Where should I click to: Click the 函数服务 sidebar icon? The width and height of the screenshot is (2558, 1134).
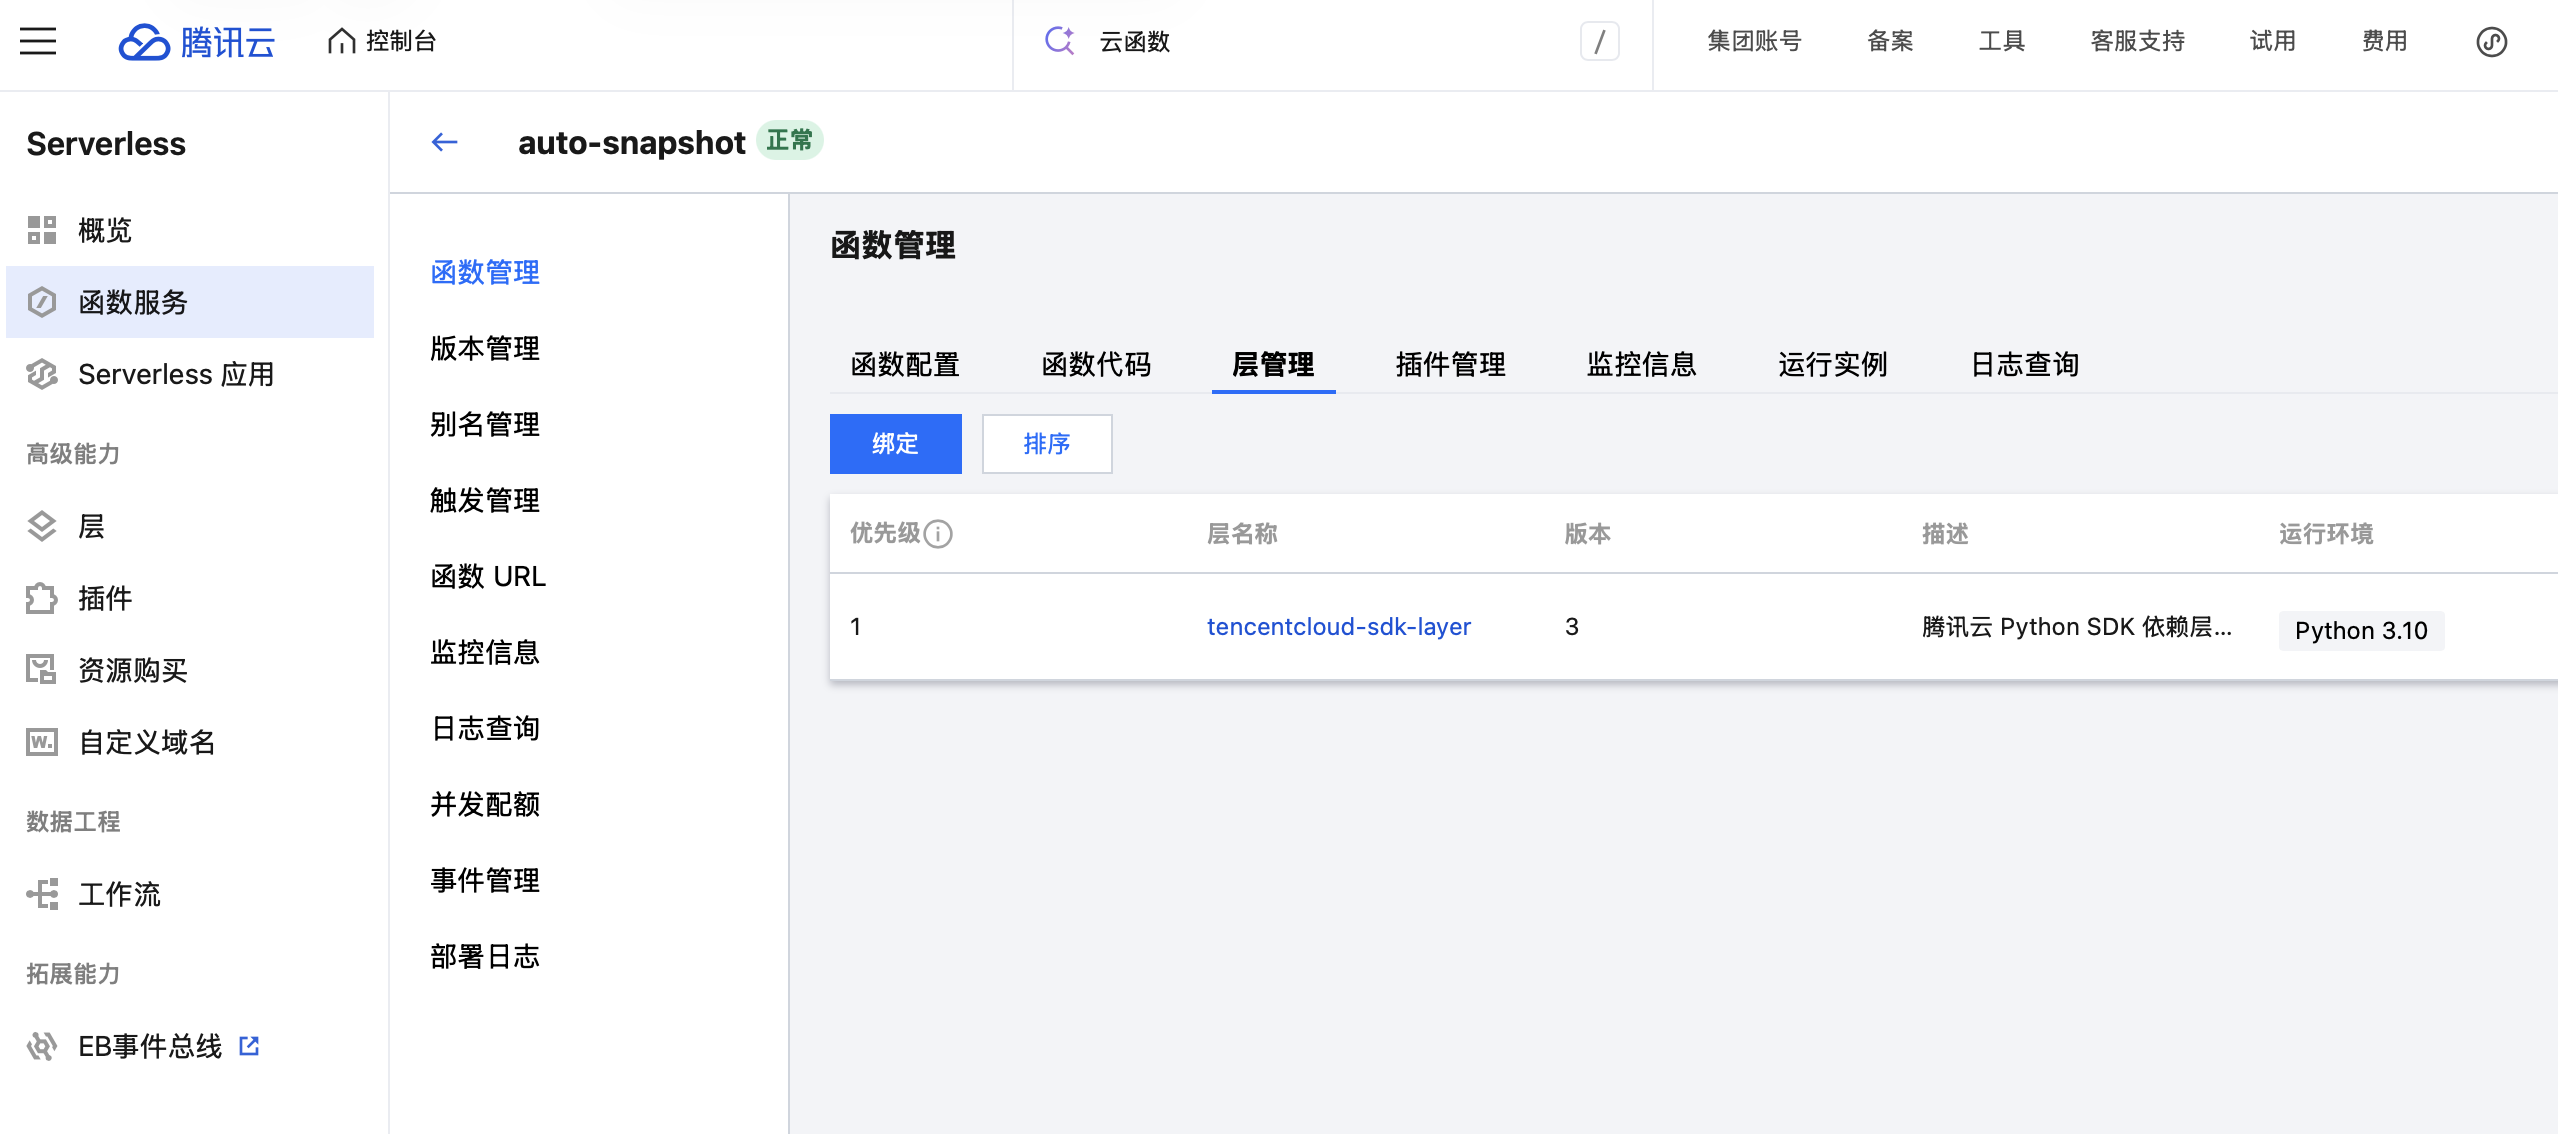[x=41, y=302]
